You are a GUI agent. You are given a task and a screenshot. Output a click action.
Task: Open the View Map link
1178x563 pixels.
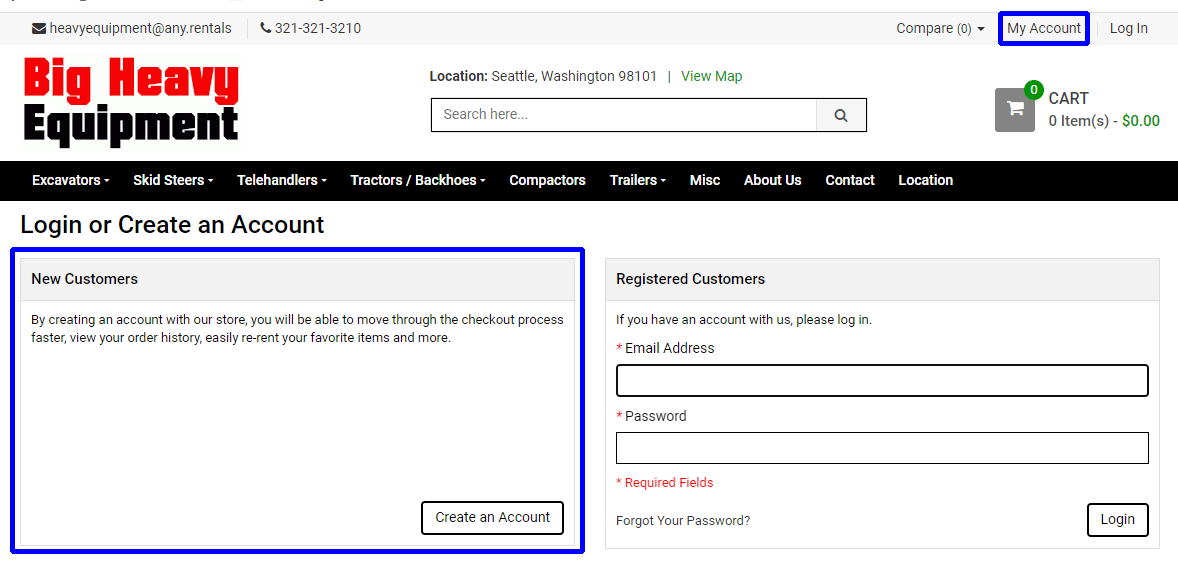[711, 76]
